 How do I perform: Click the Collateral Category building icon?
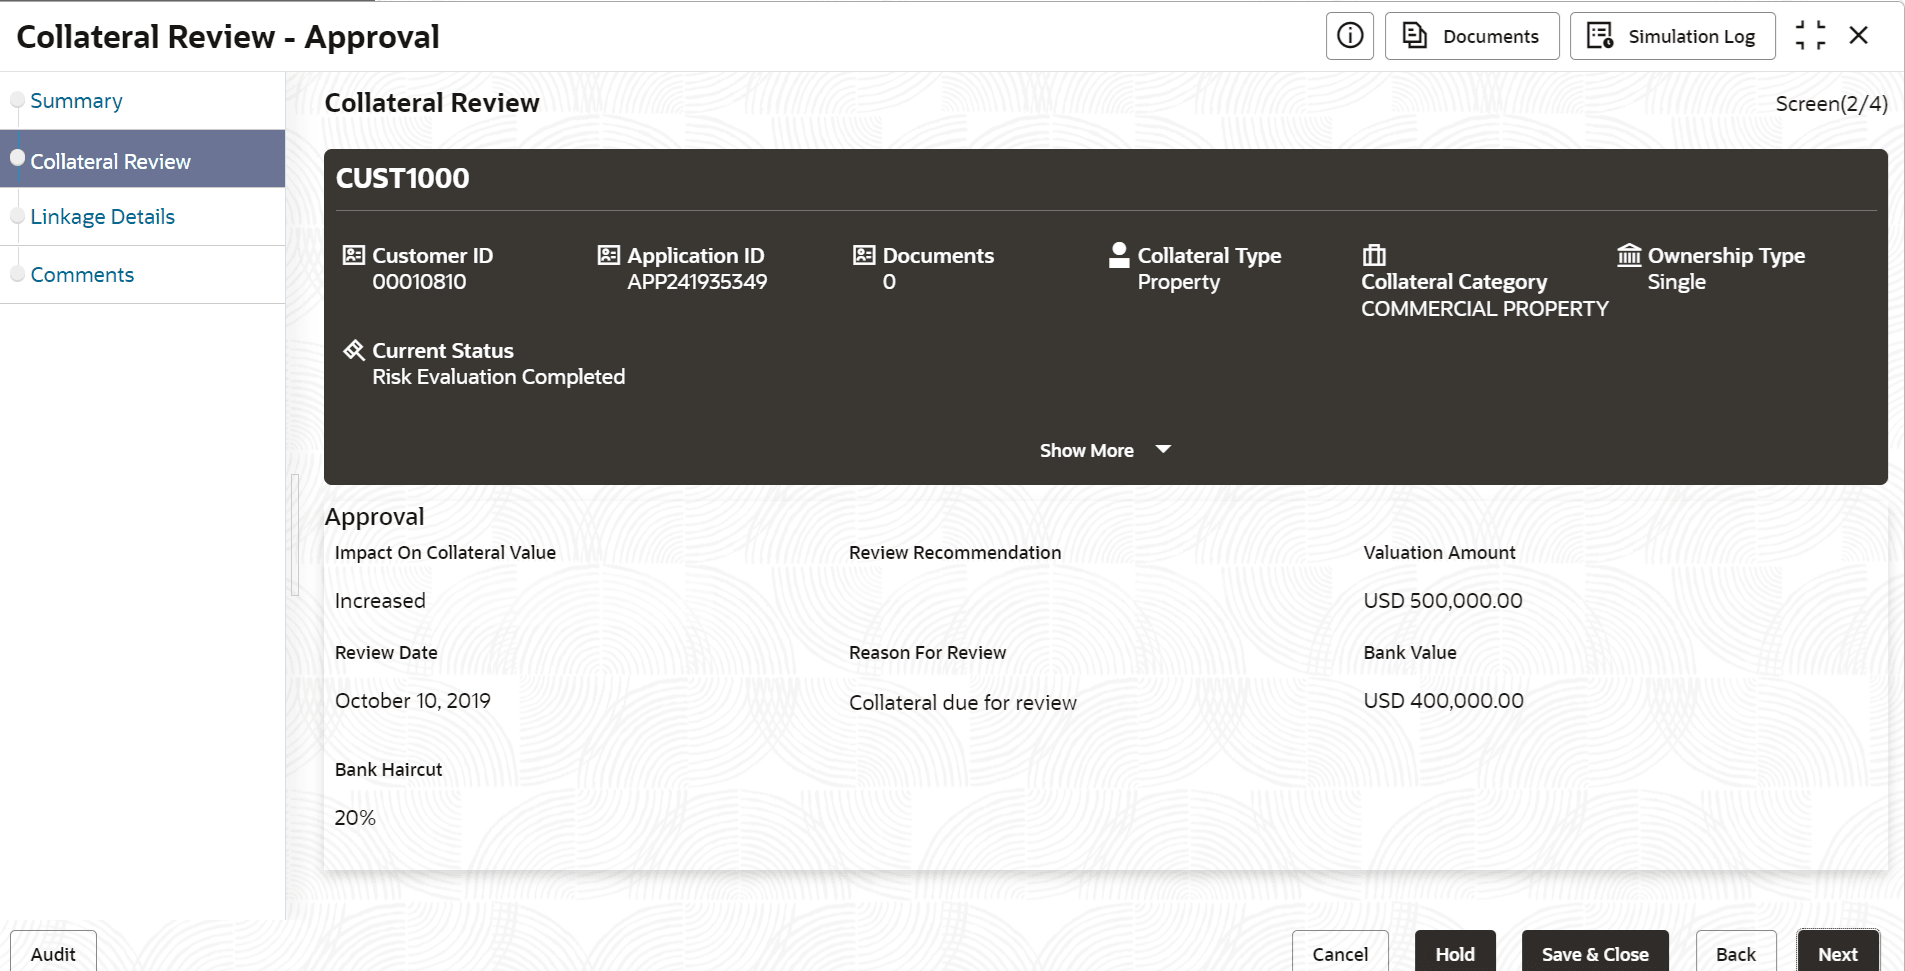1375,255
